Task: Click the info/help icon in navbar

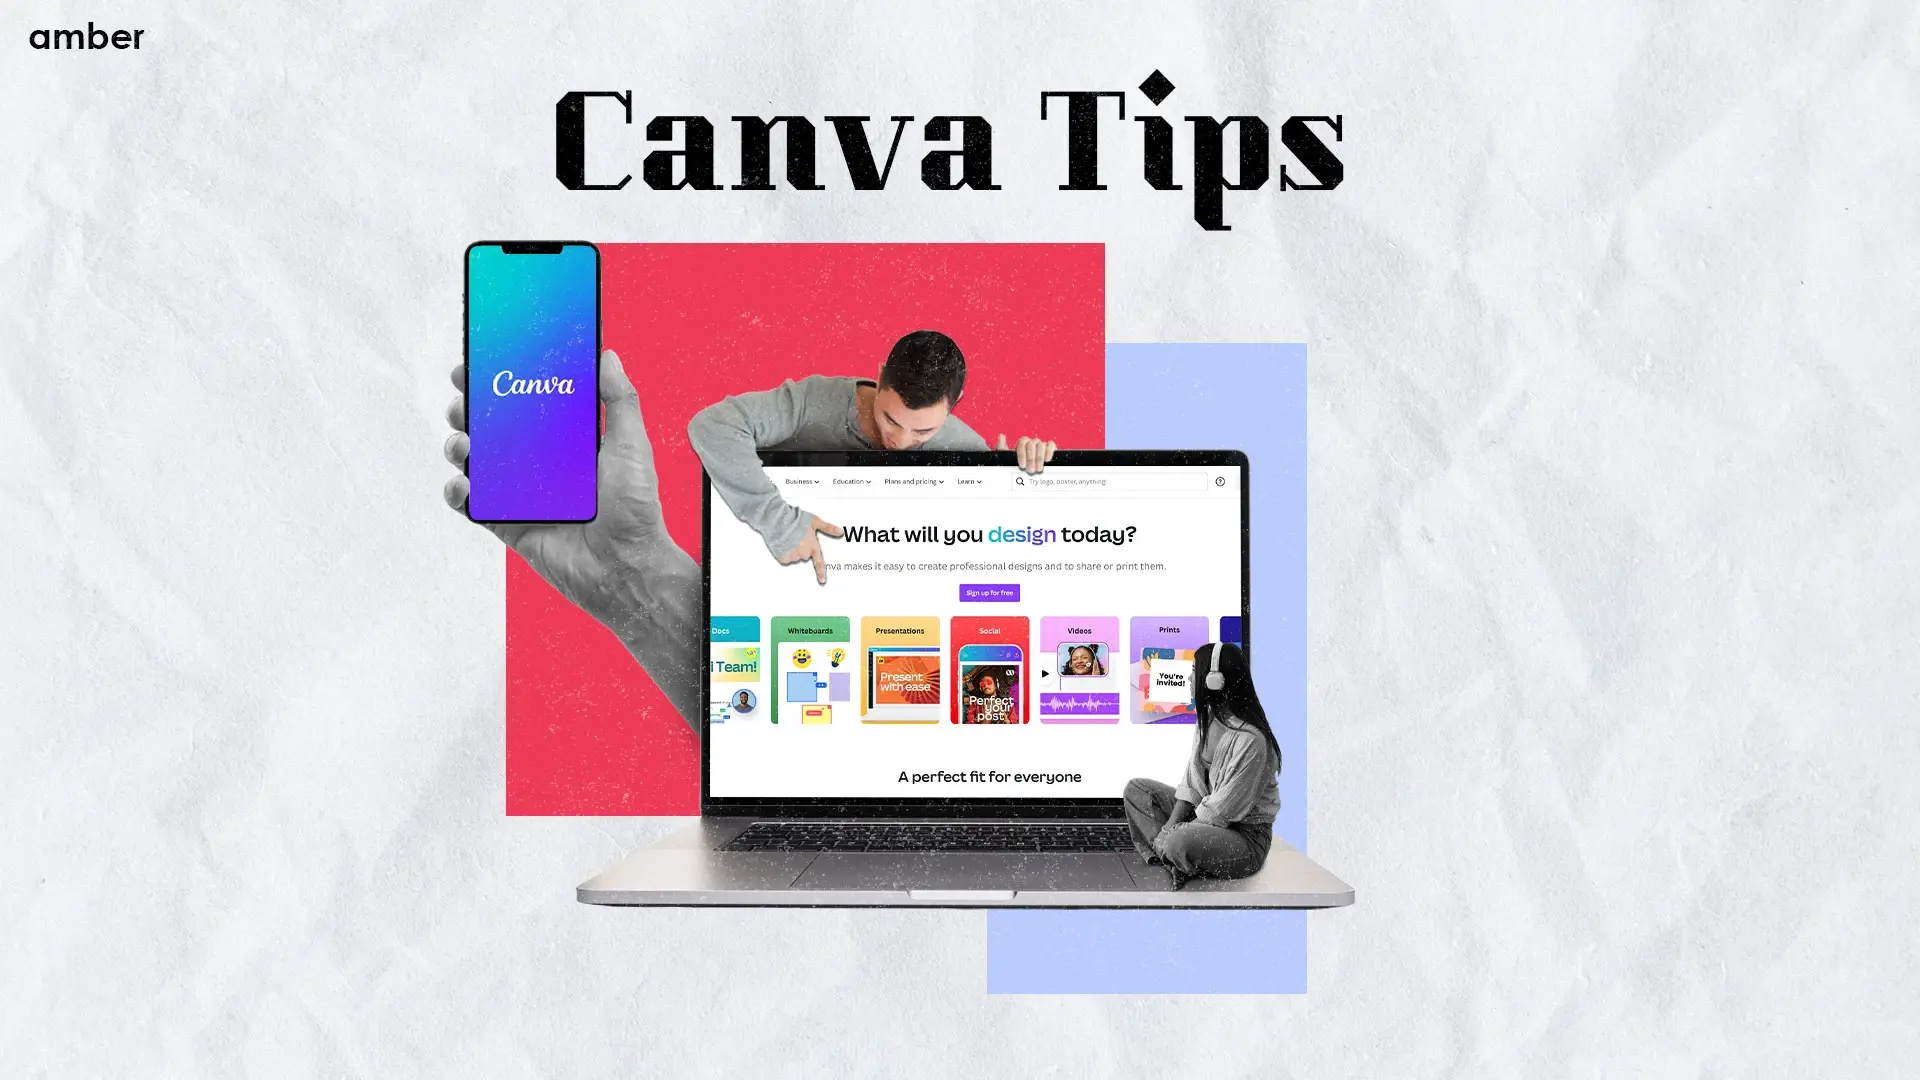Action: pyautogui.click(x=1218, y=480)
